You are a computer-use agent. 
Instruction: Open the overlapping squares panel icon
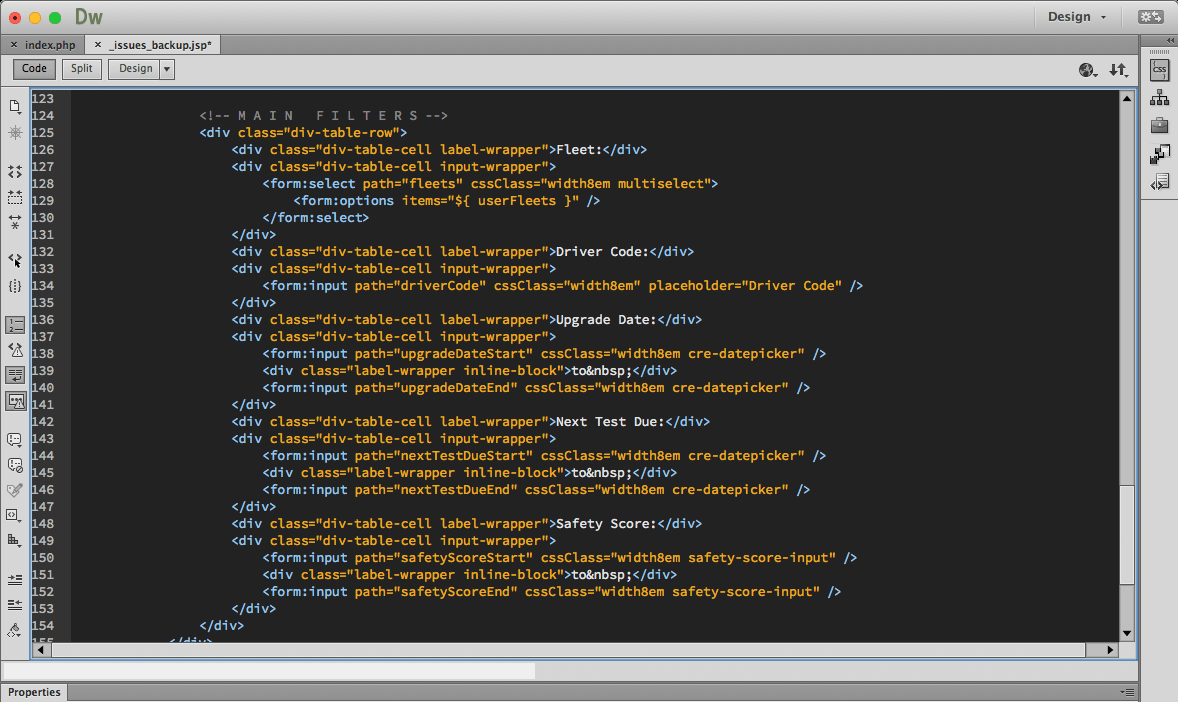click(1159, 154)
